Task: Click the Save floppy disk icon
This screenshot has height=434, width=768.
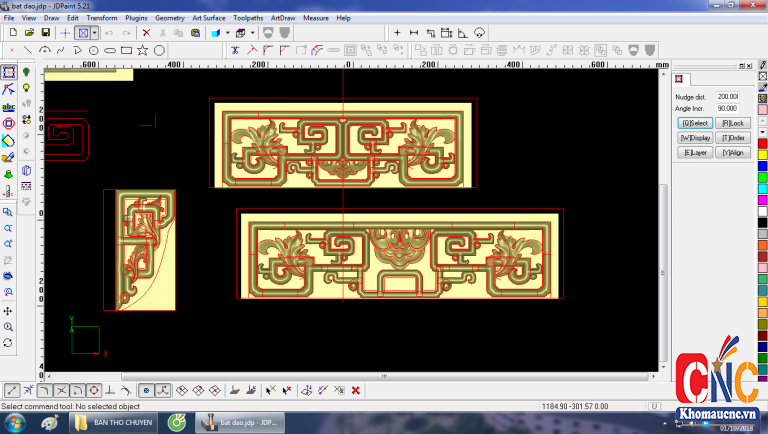Action: [45, 32]
